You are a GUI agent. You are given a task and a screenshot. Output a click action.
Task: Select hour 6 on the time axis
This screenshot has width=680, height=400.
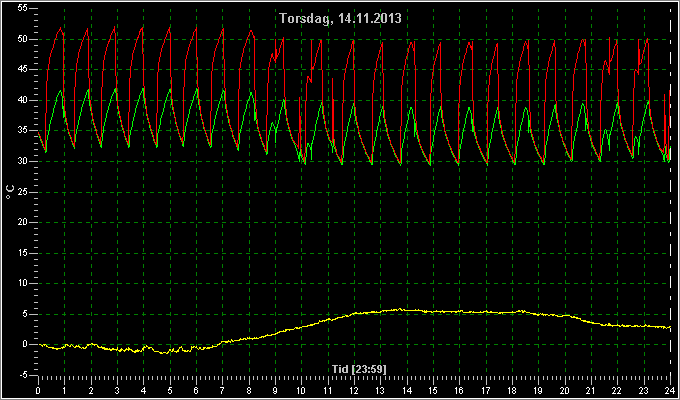point(196,390)
